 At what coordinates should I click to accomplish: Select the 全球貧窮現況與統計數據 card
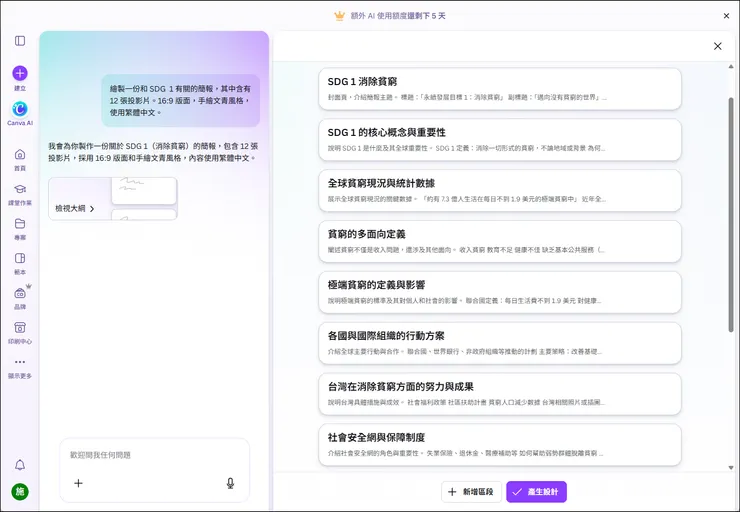click(x=500, y=191)
